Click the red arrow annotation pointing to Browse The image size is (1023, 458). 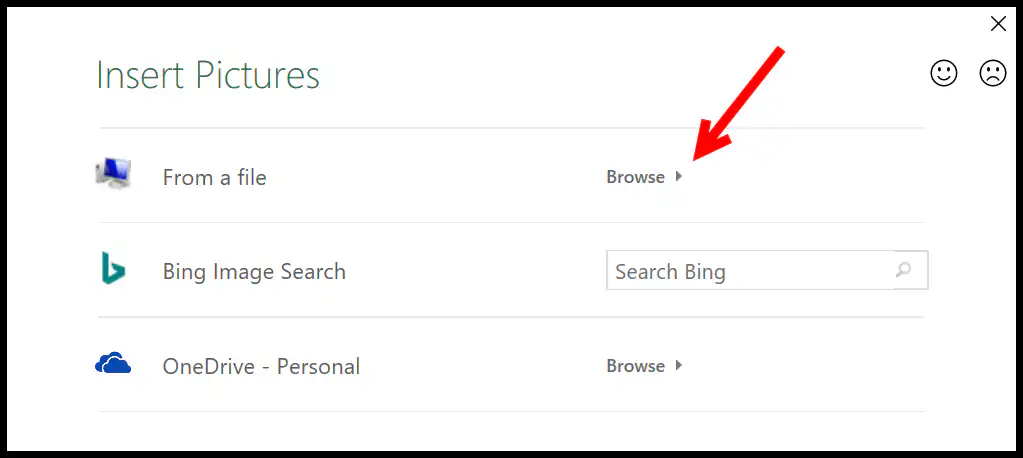(739, 102)
